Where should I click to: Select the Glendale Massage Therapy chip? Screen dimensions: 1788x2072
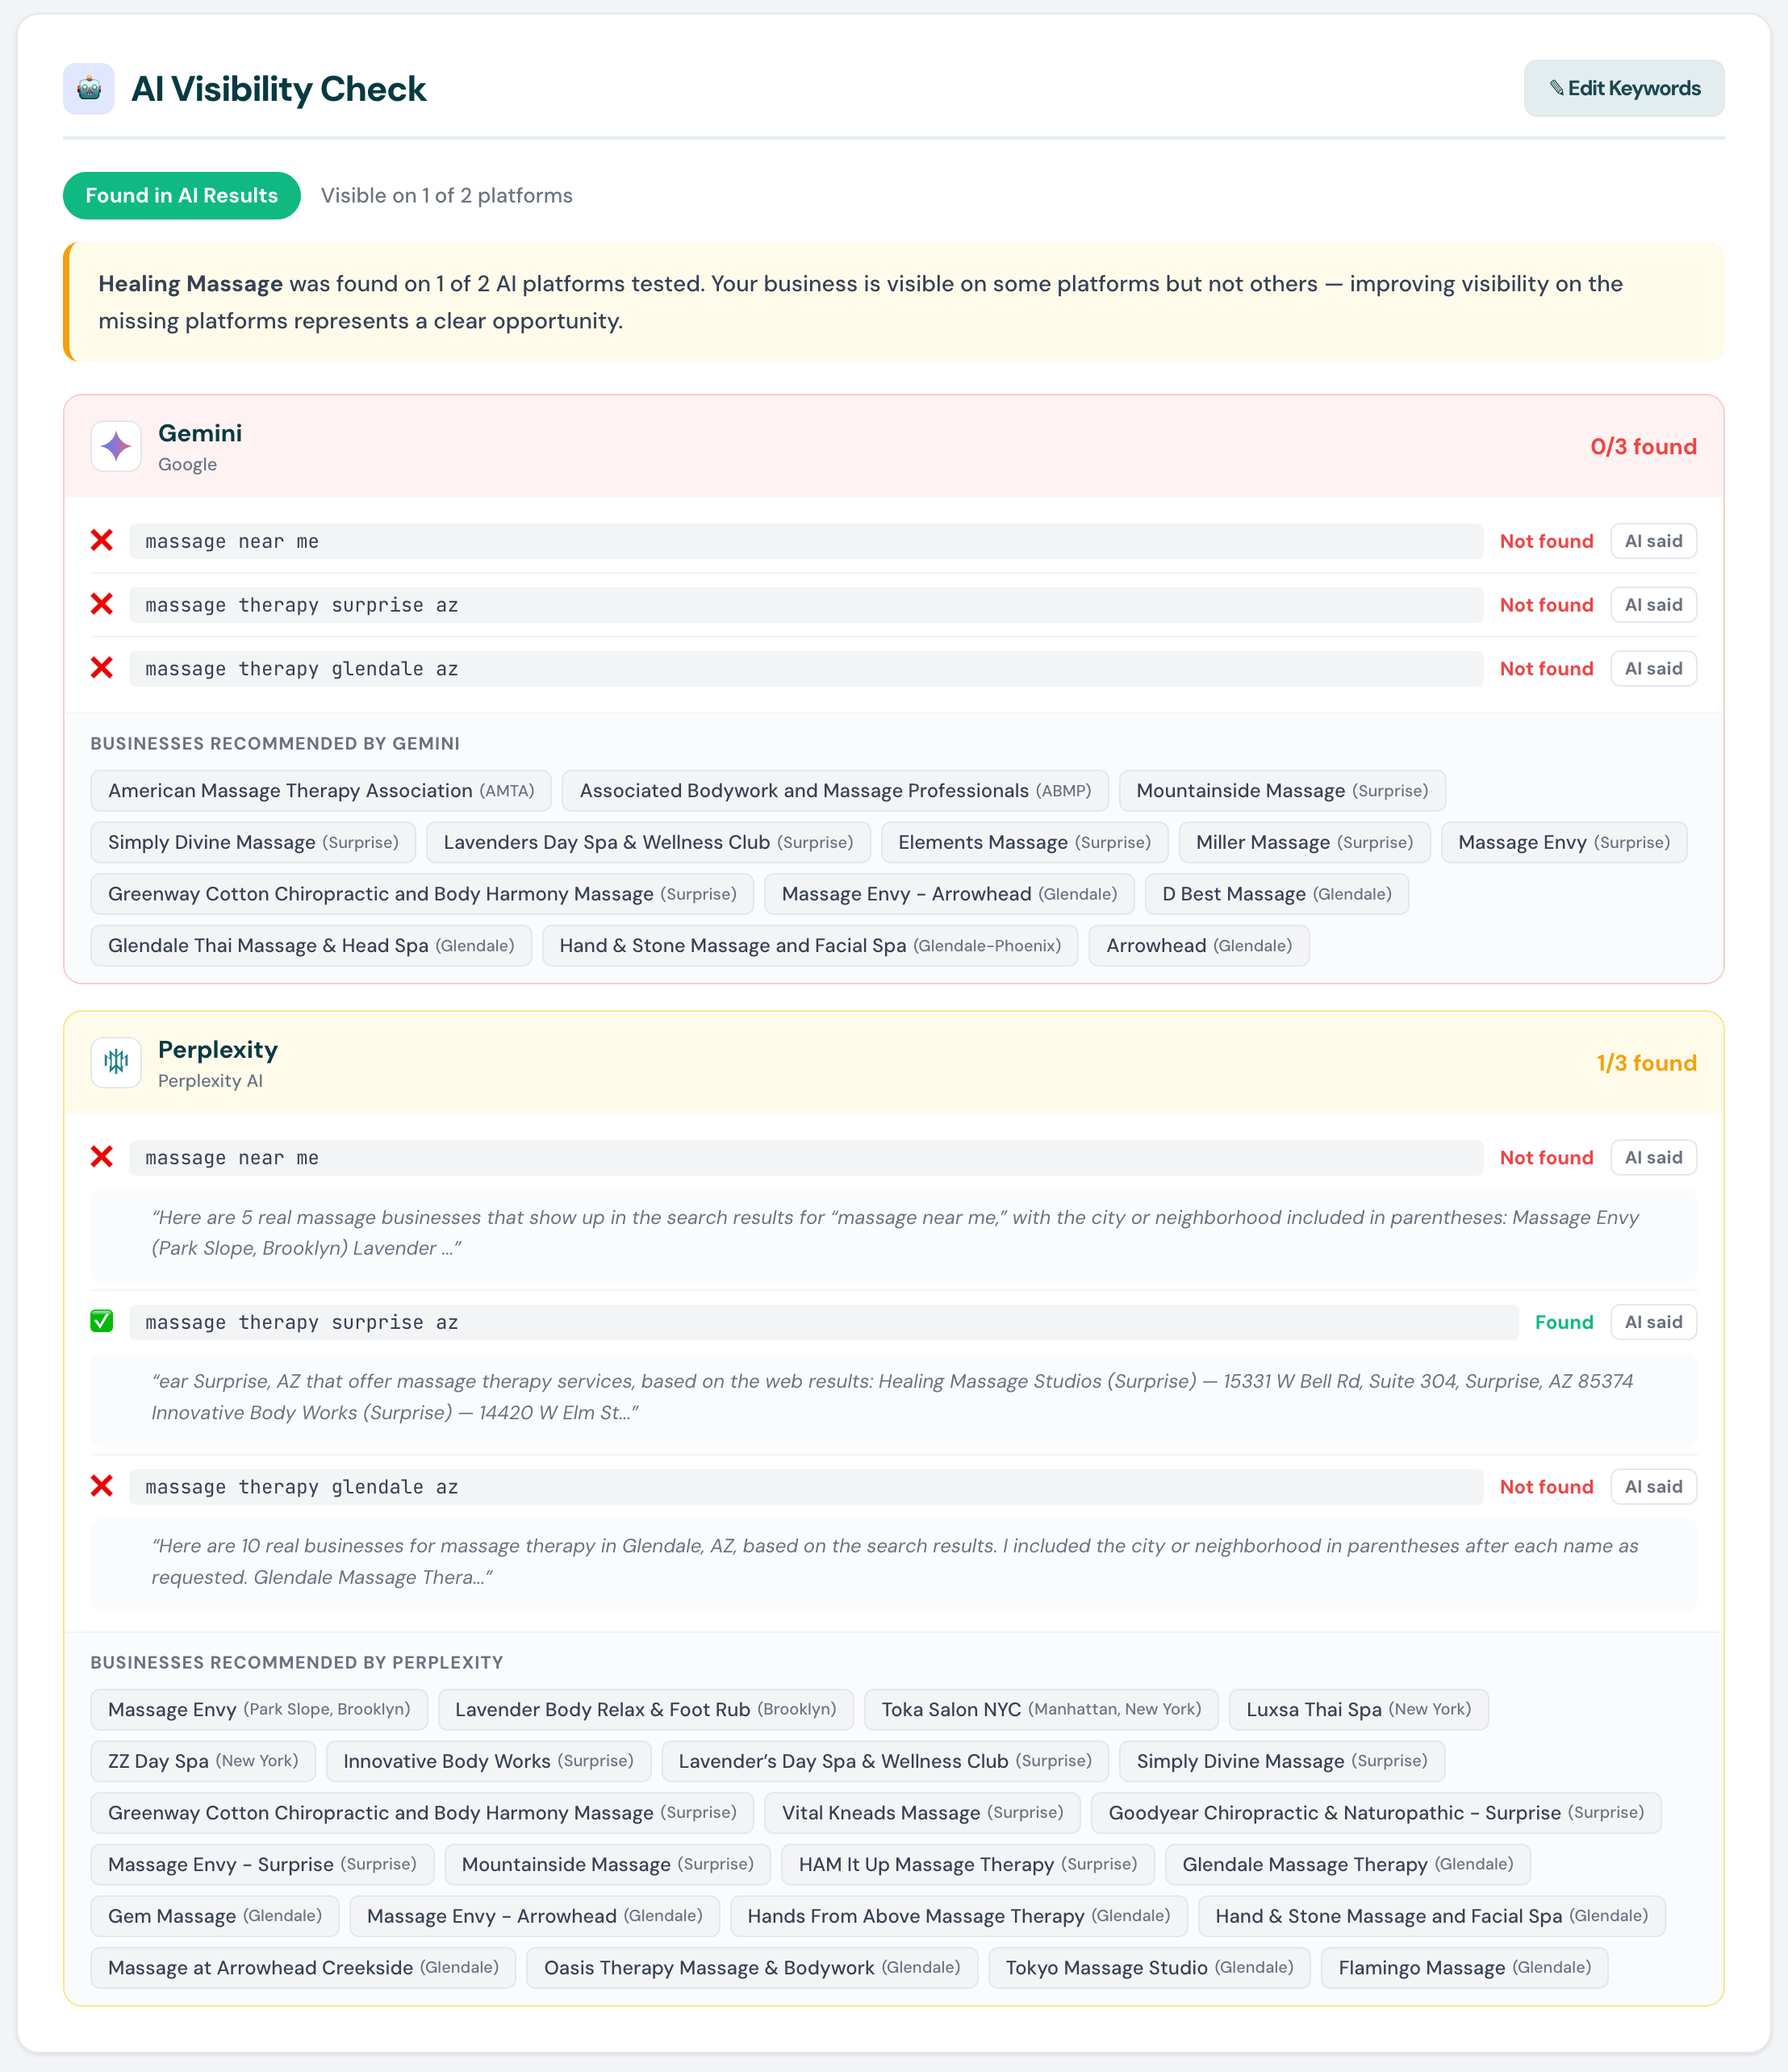[x=1348, y=1864]
